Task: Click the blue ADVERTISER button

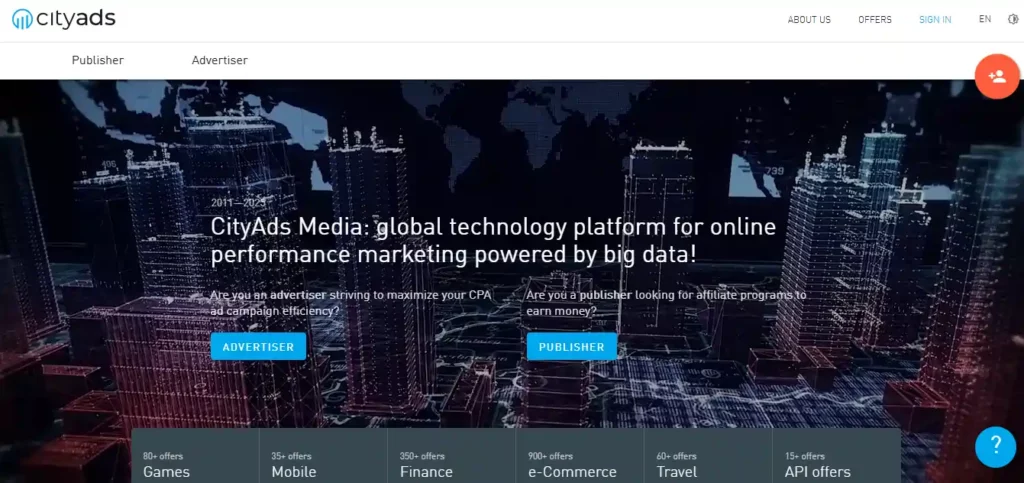Action: (x=258, y=347)
